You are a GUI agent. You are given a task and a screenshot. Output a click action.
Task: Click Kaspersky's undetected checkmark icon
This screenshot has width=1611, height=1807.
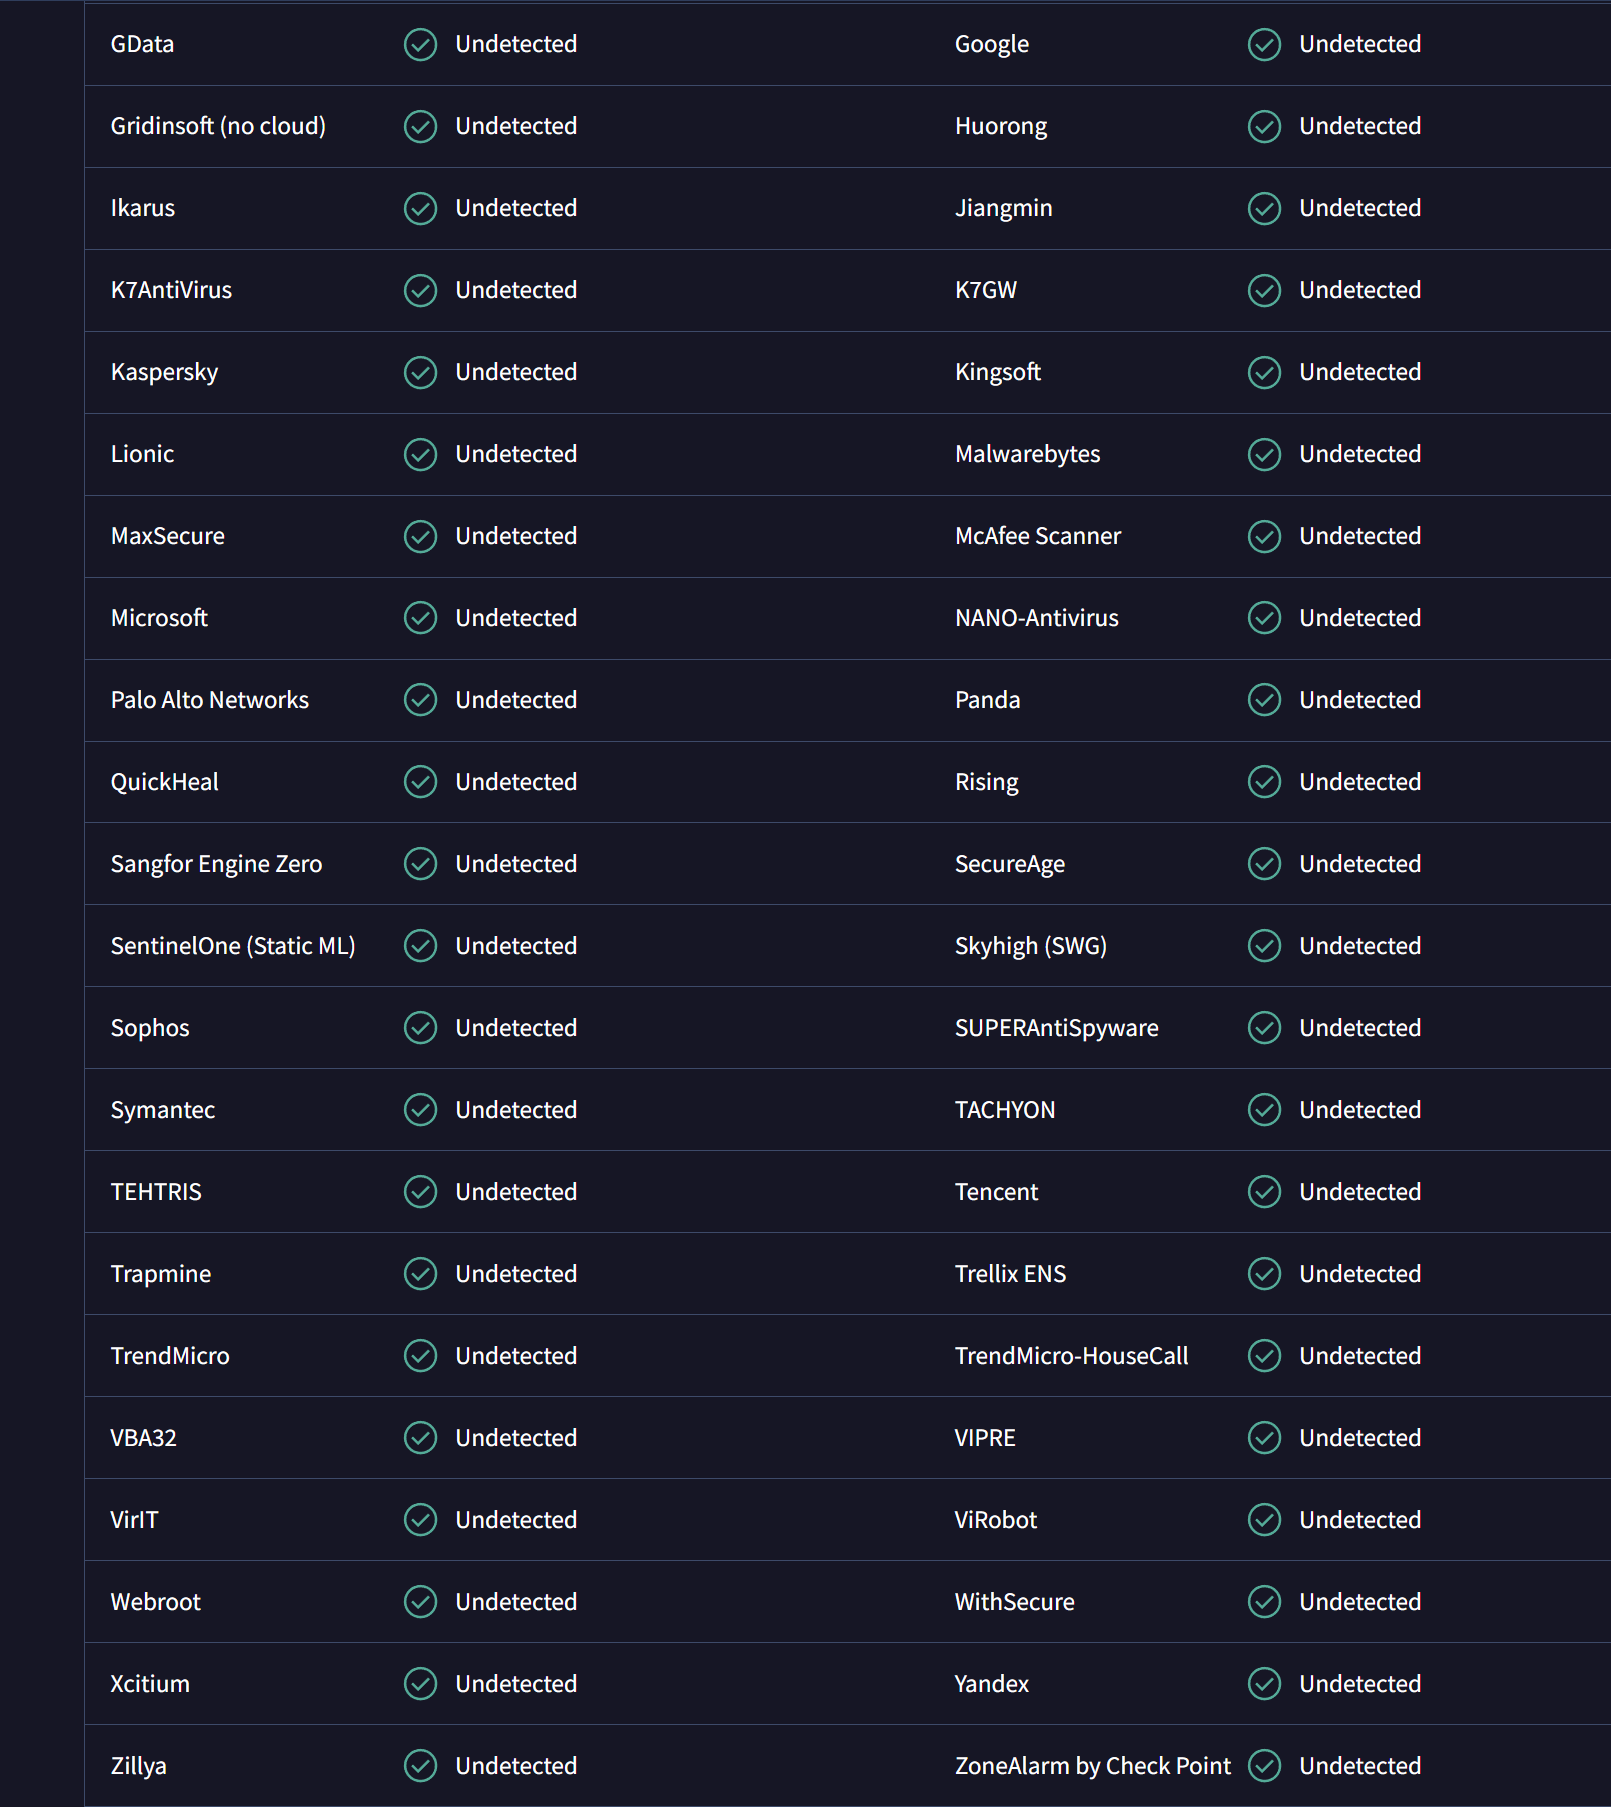[420, 372]
